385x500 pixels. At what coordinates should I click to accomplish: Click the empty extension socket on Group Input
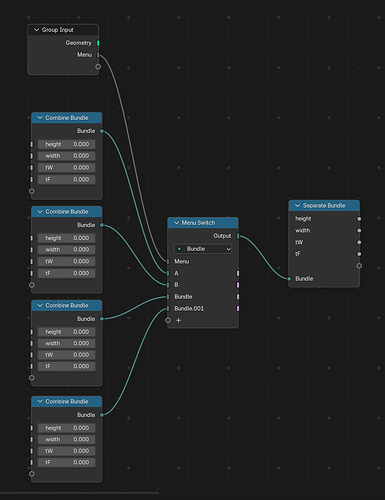pyautogui.click(x=98, y=67)
